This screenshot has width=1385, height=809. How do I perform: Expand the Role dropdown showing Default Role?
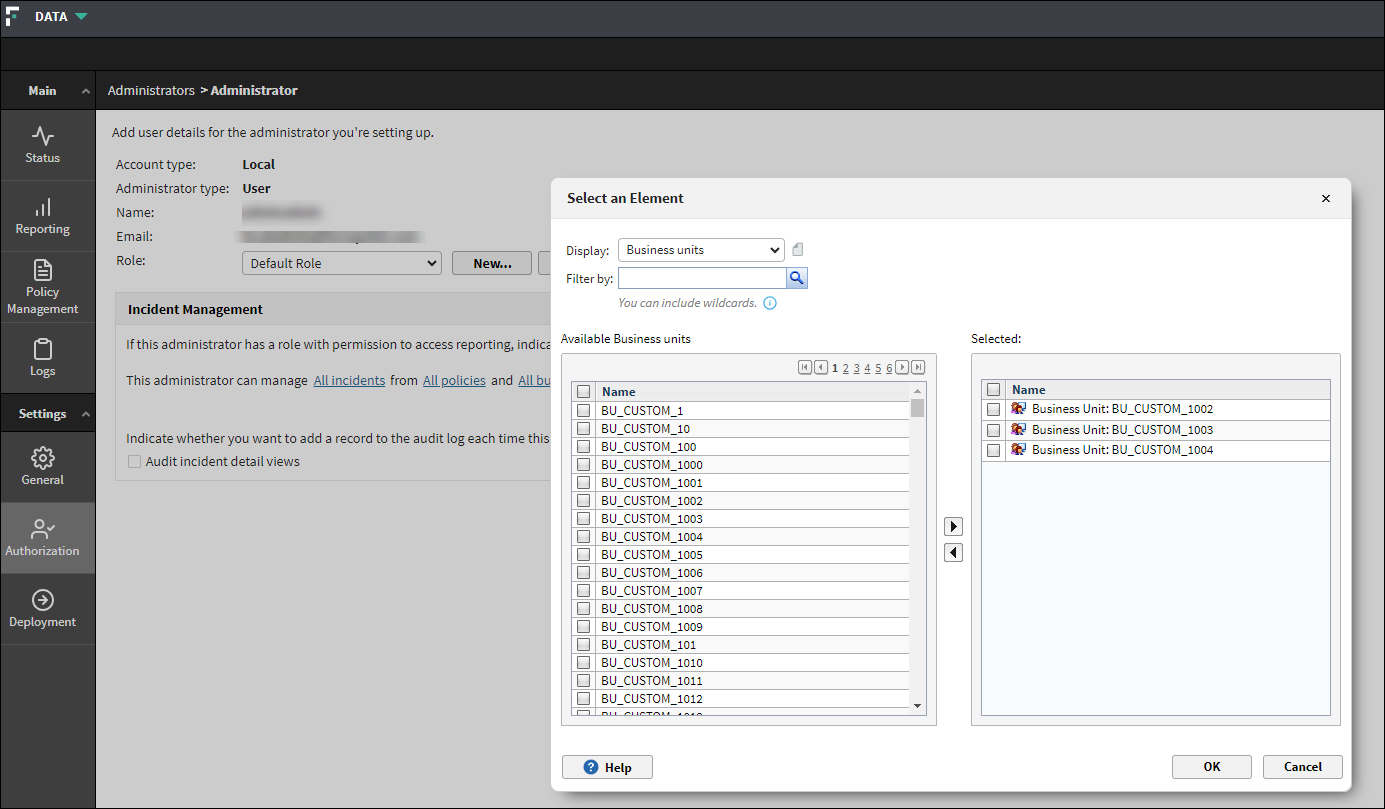pos(341,263)
